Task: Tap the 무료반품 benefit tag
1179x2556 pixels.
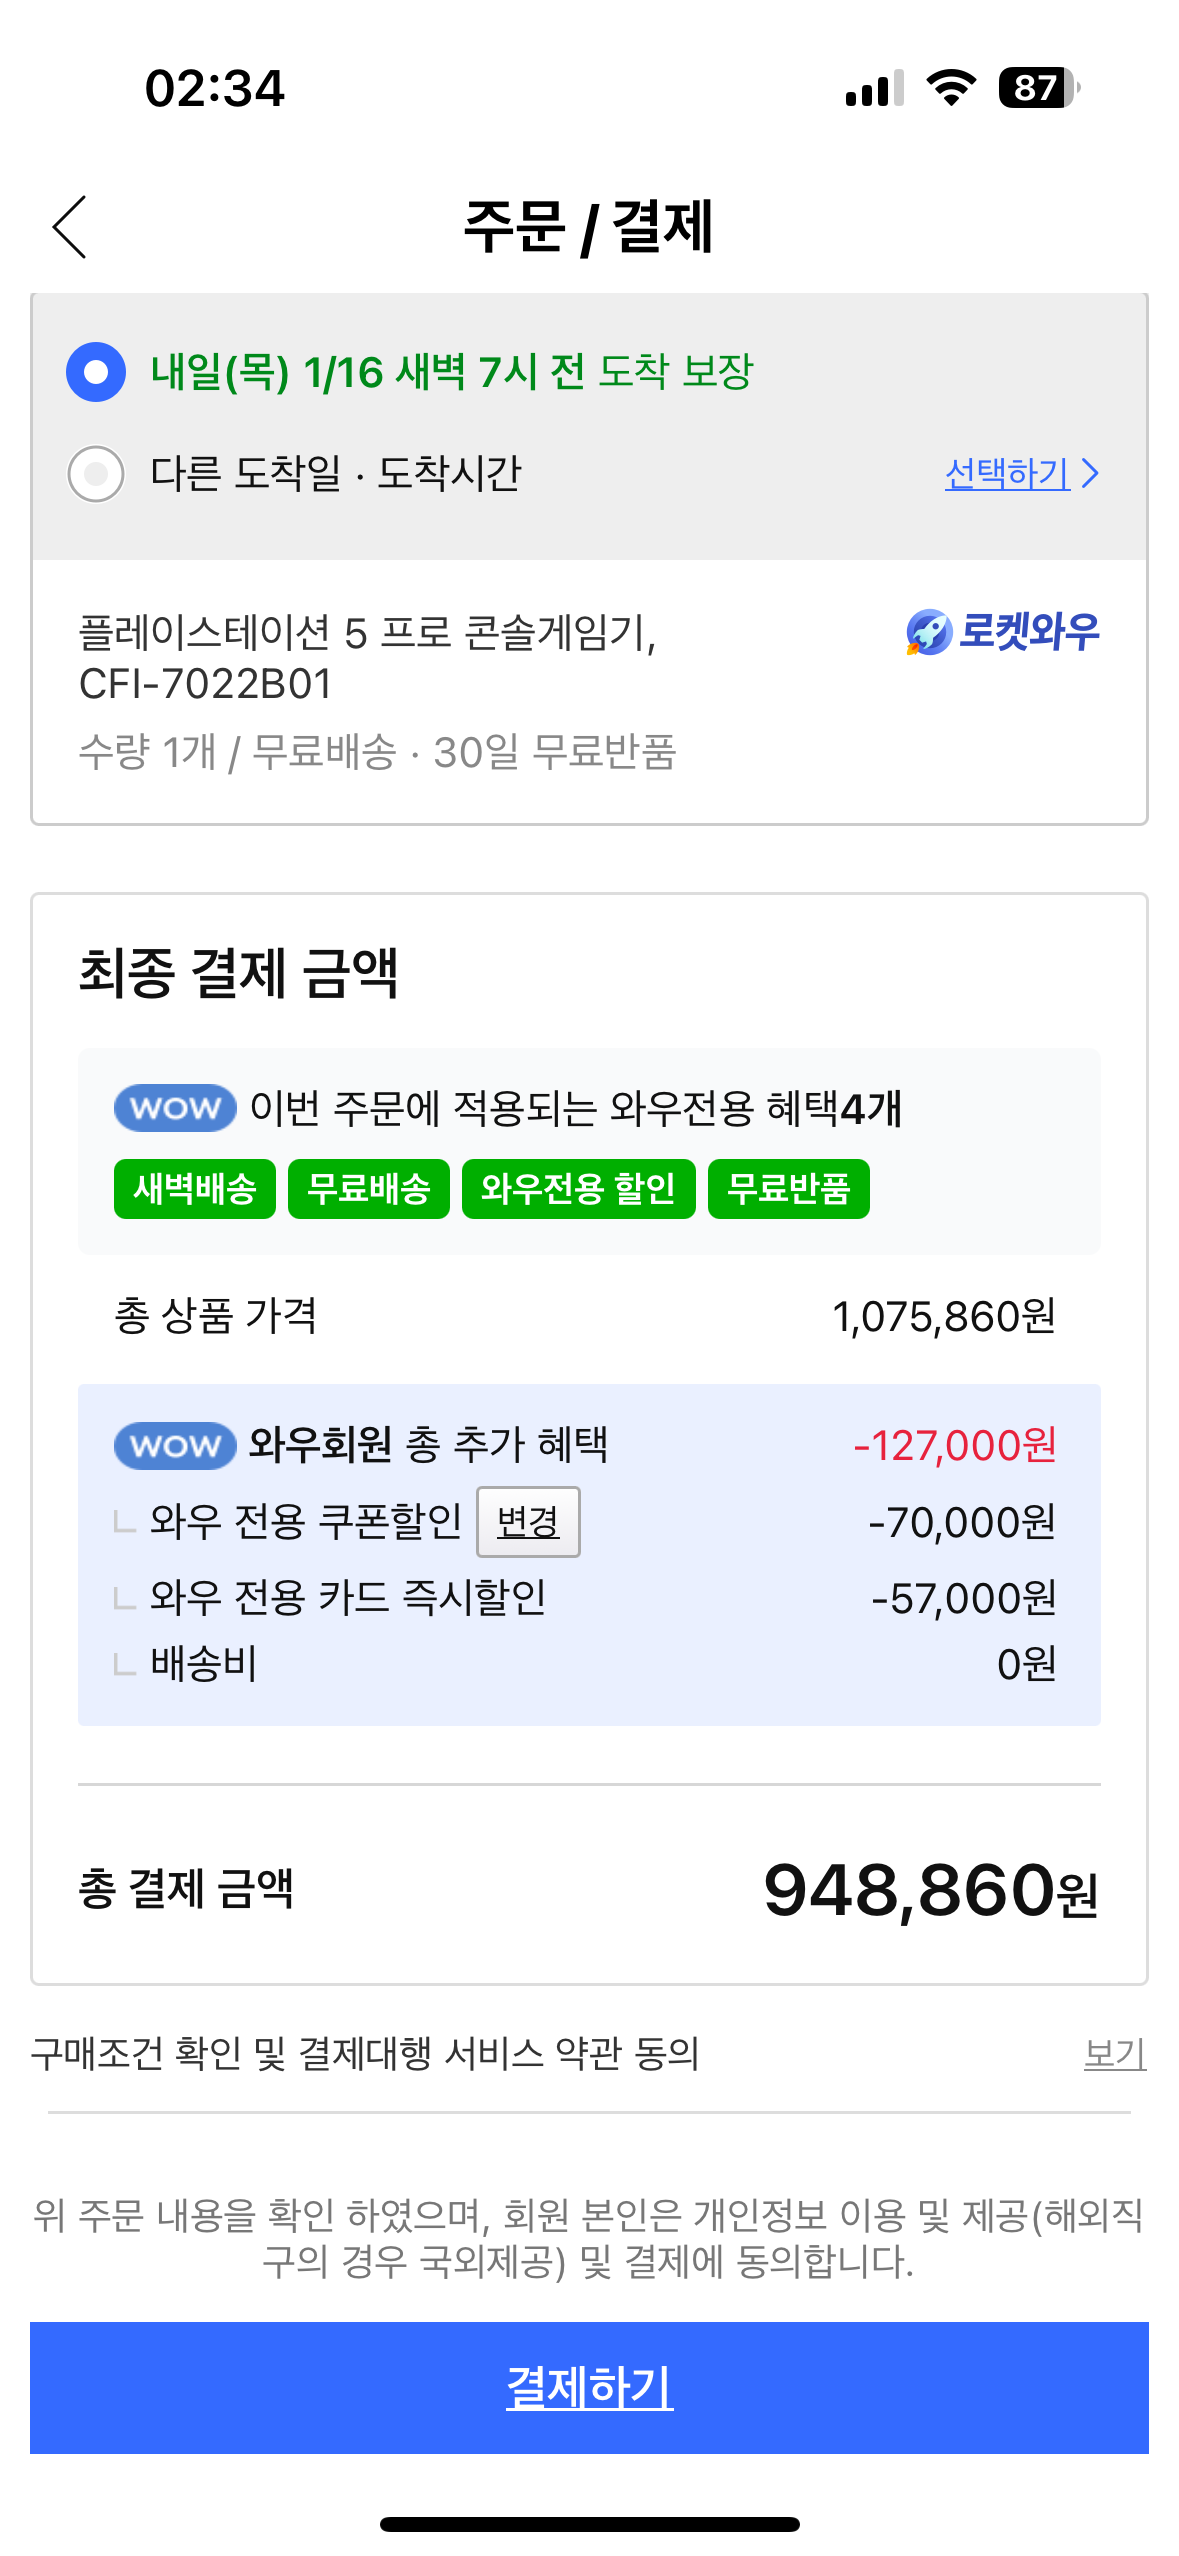Action: (x=788, y=1189)
